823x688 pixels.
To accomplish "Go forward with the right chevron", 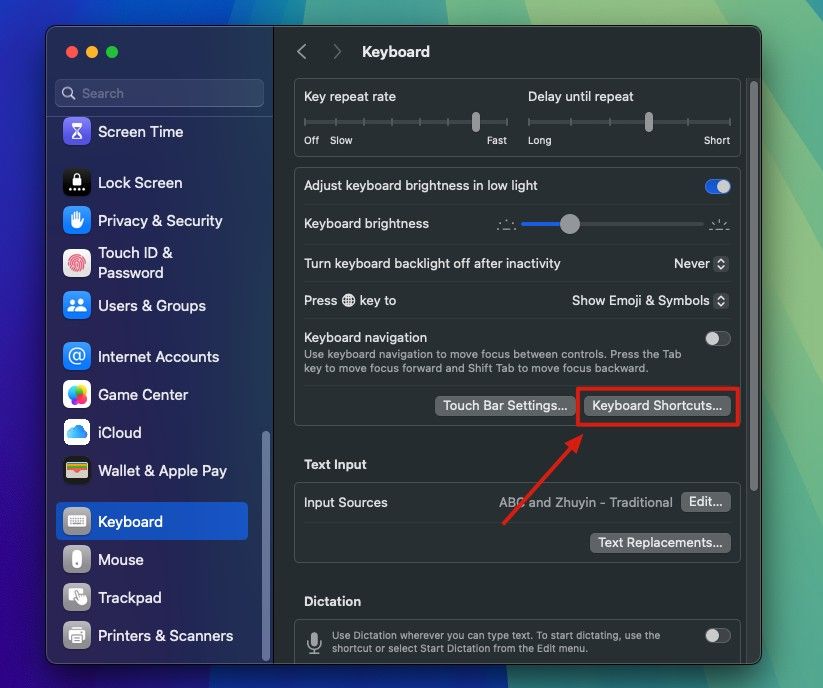I will pyautogui.click(x=337, y=51).
